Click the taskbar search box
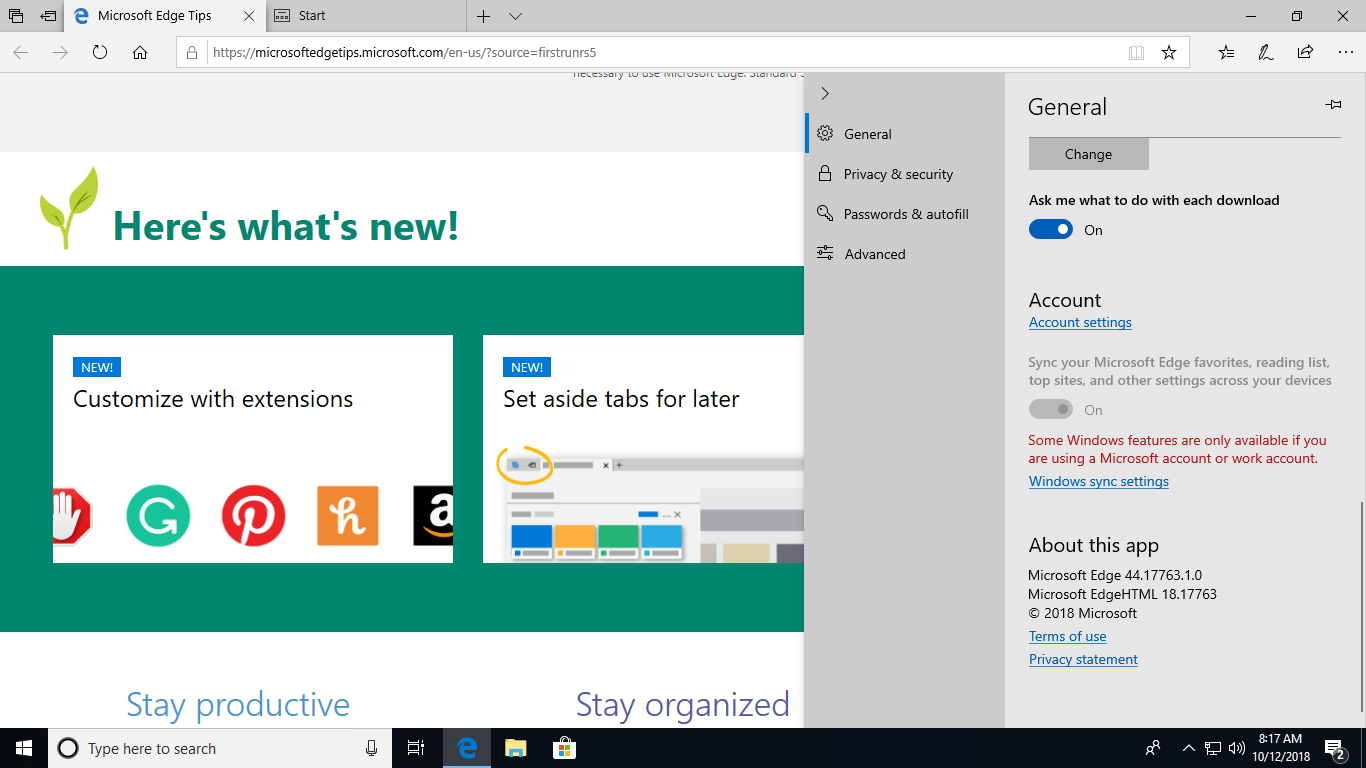The height and width of the screenshot is (768, 1366). 220,748
